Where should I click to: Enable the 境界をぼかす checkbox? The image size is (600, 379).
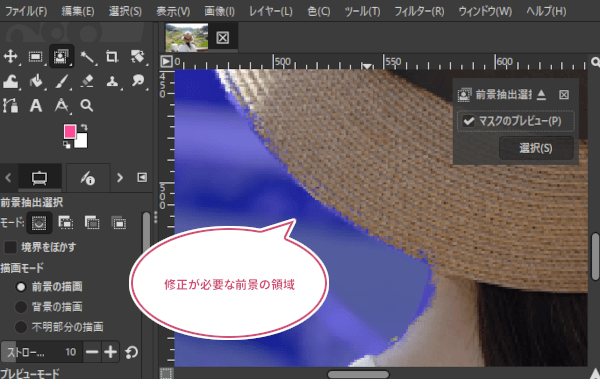pos(10,247)
